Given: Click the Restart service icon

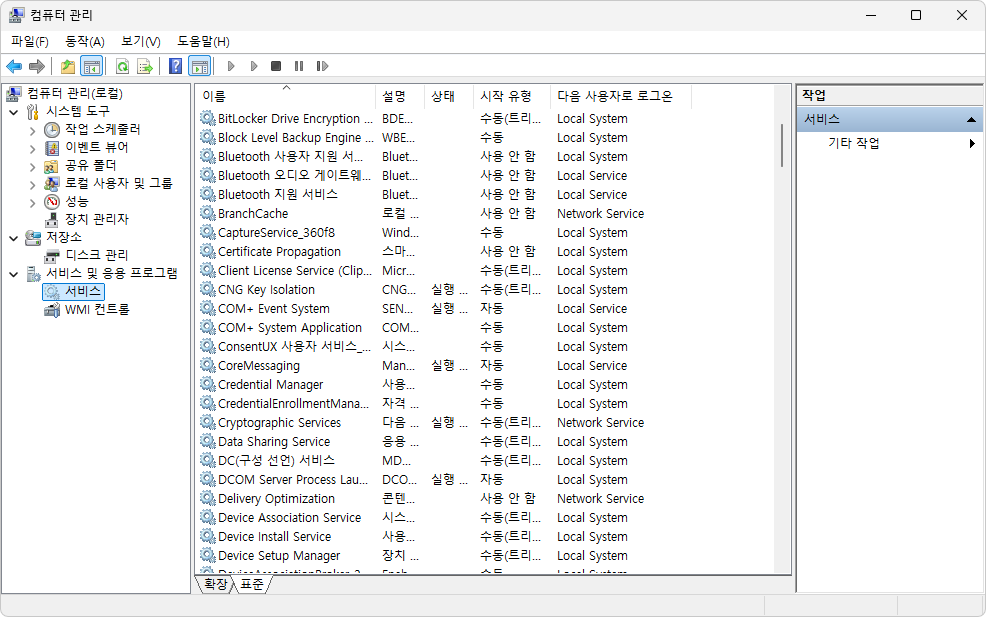Looking at the screenshot, I should click(322, 66).
